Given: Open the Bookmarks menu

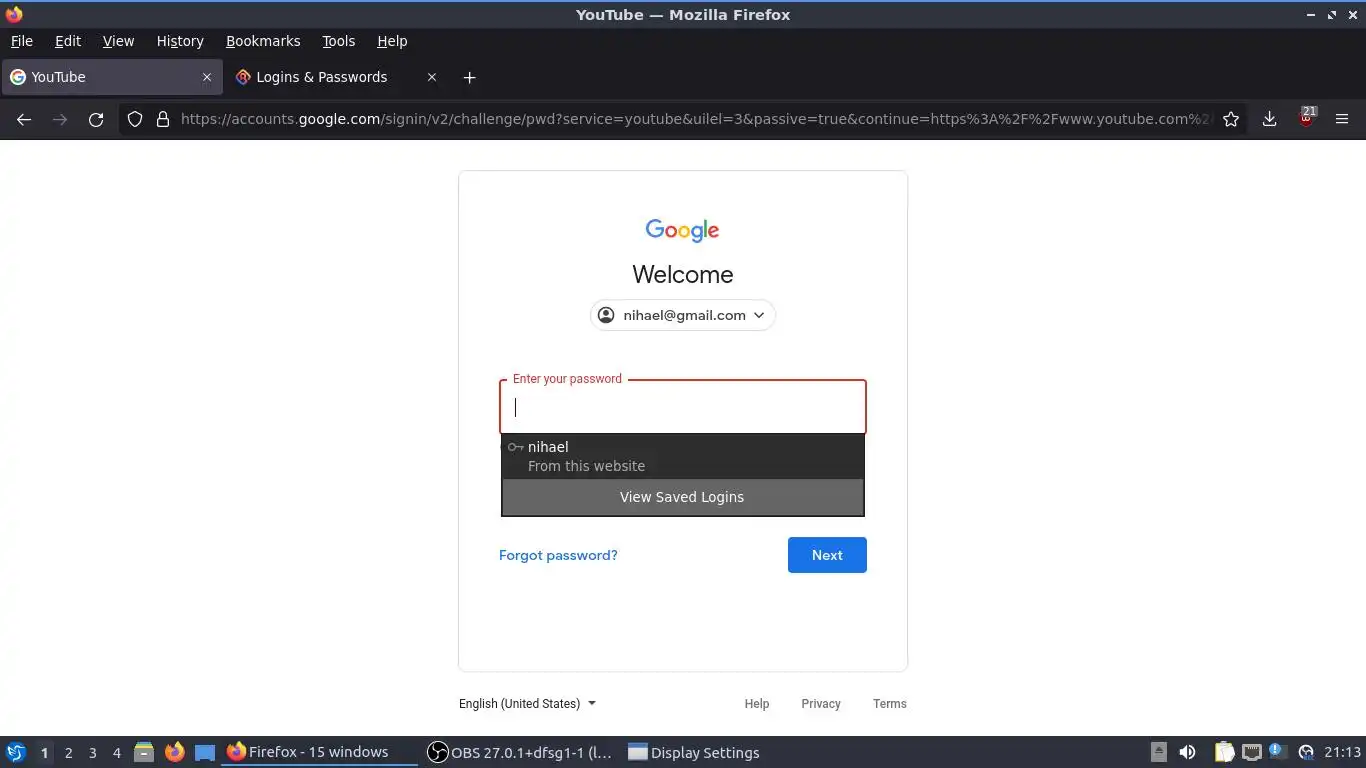Looking at the screenshot, I should click(263, 41).
